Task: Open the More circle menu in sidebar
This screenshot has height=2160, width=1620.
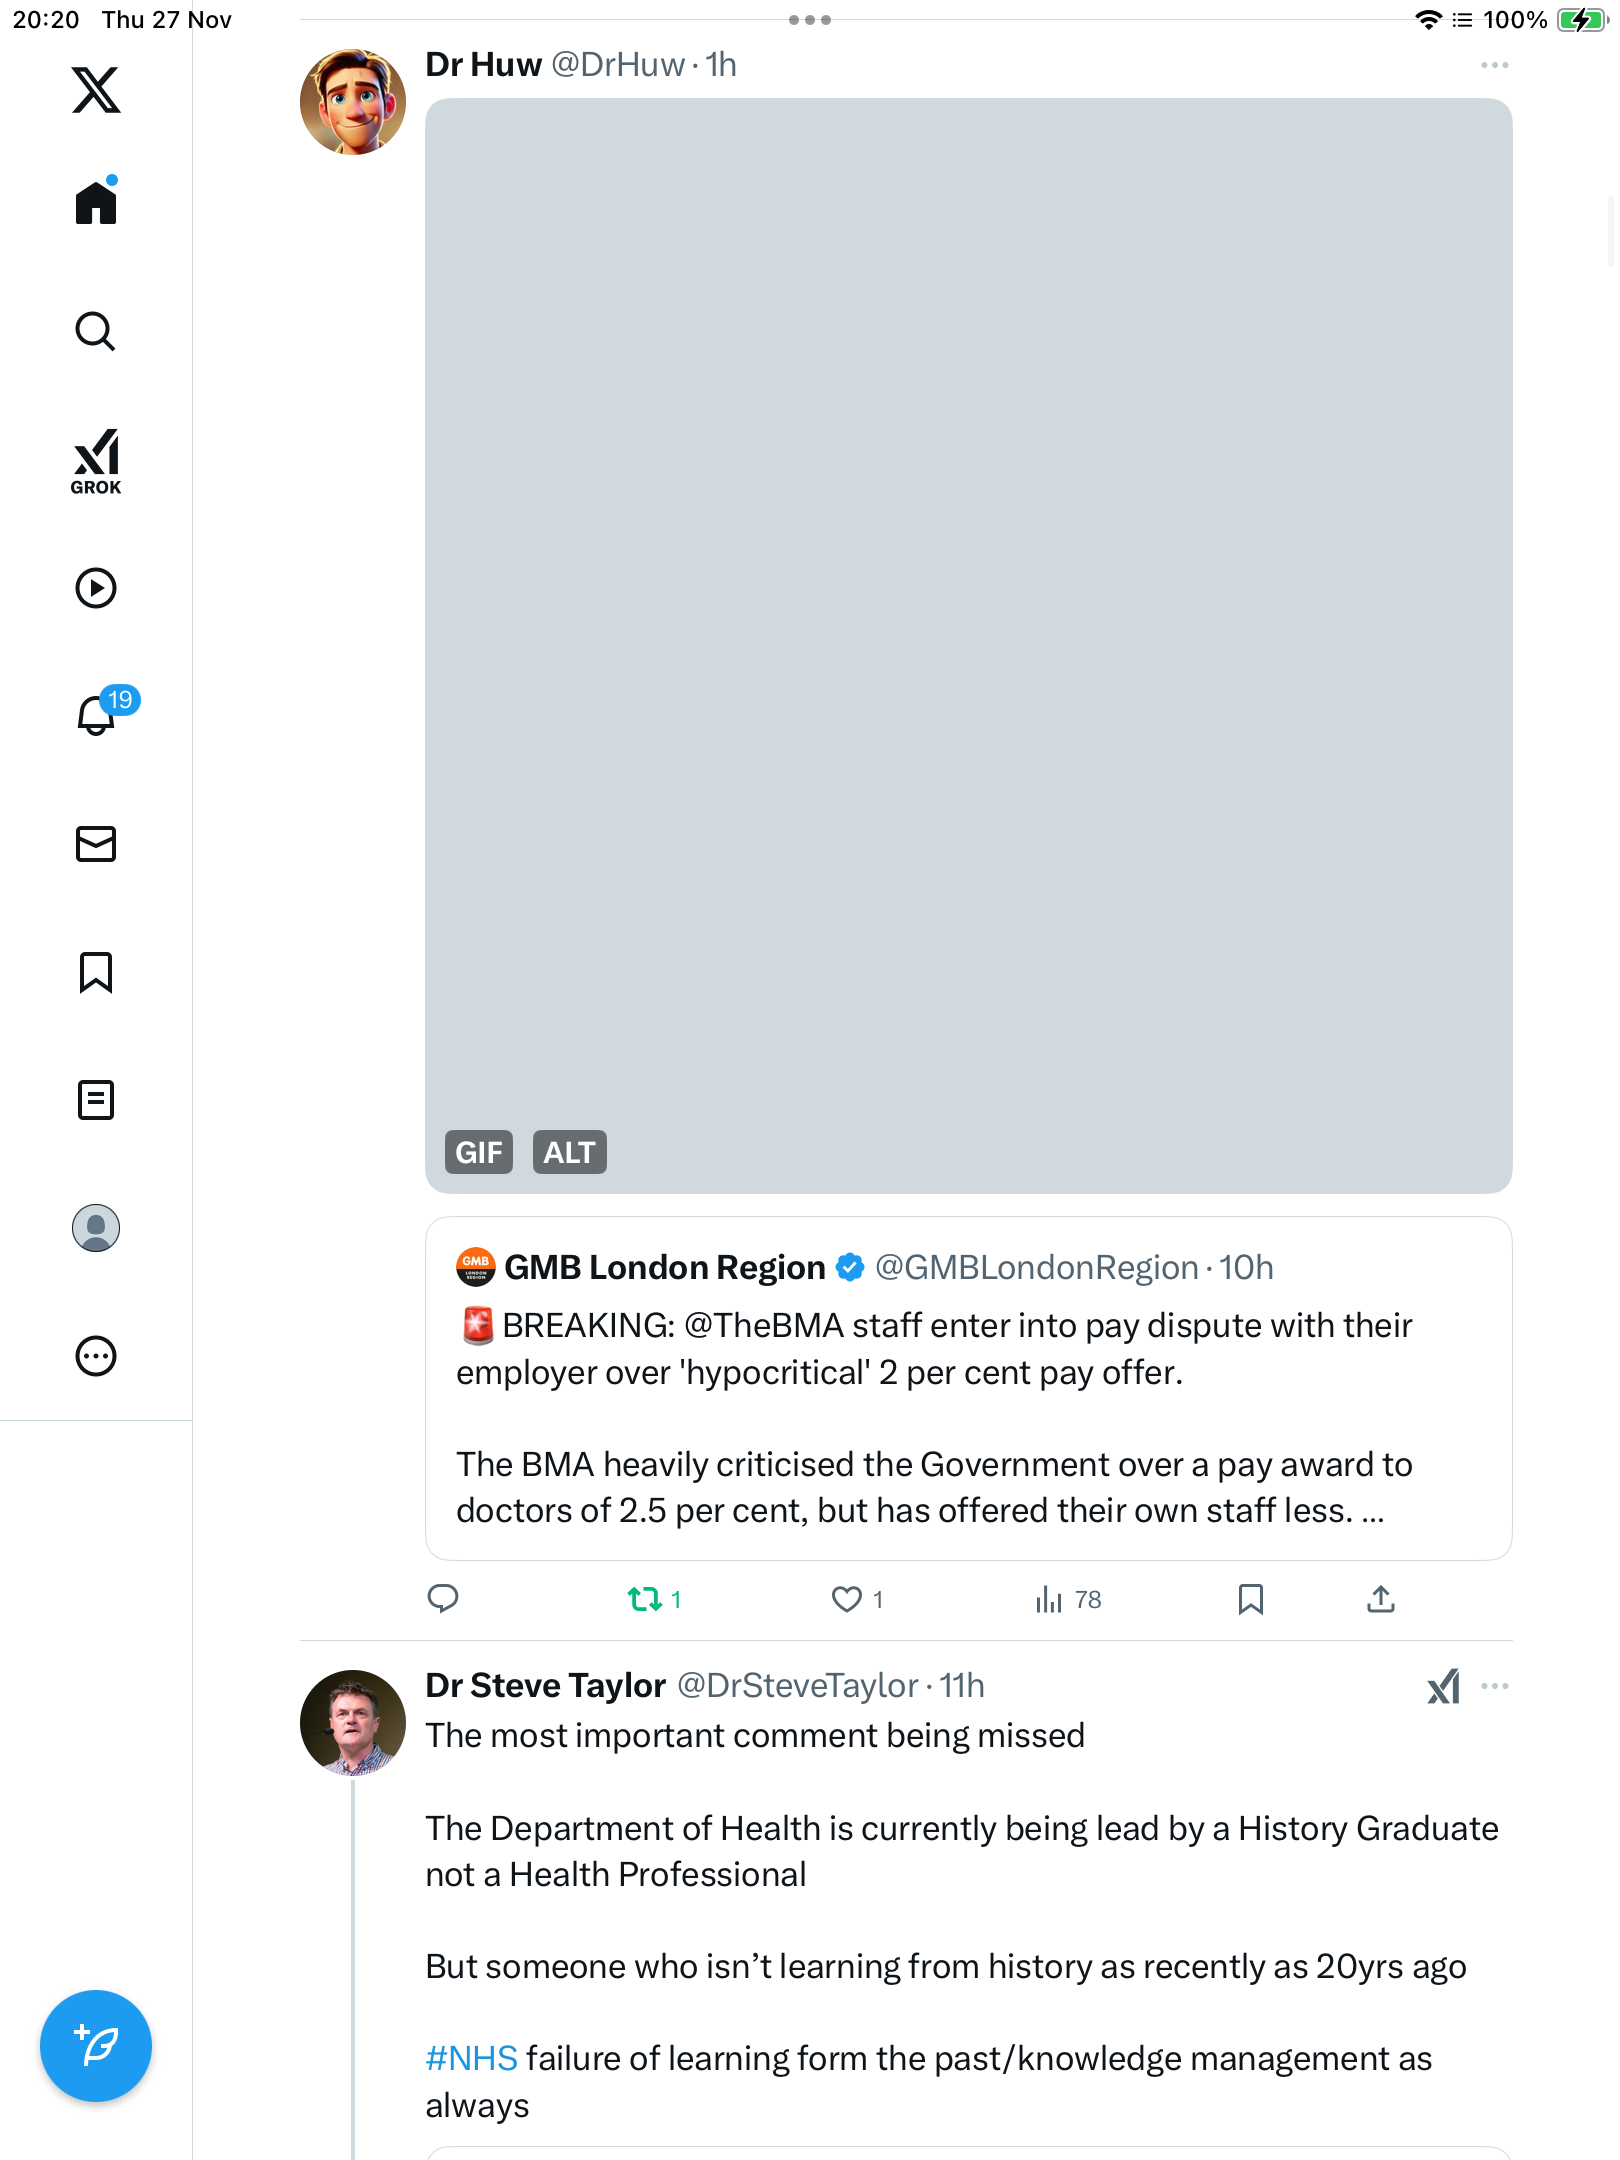Action: click(96, 1356)
